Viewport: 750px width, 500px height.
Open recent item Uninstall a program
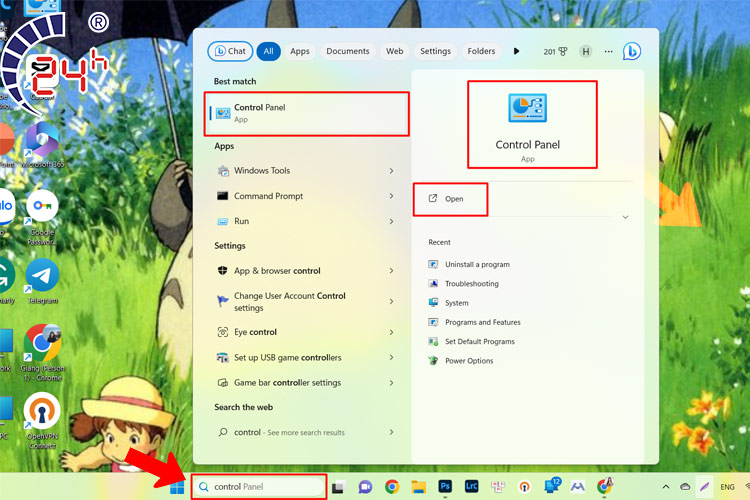(469, 264)
